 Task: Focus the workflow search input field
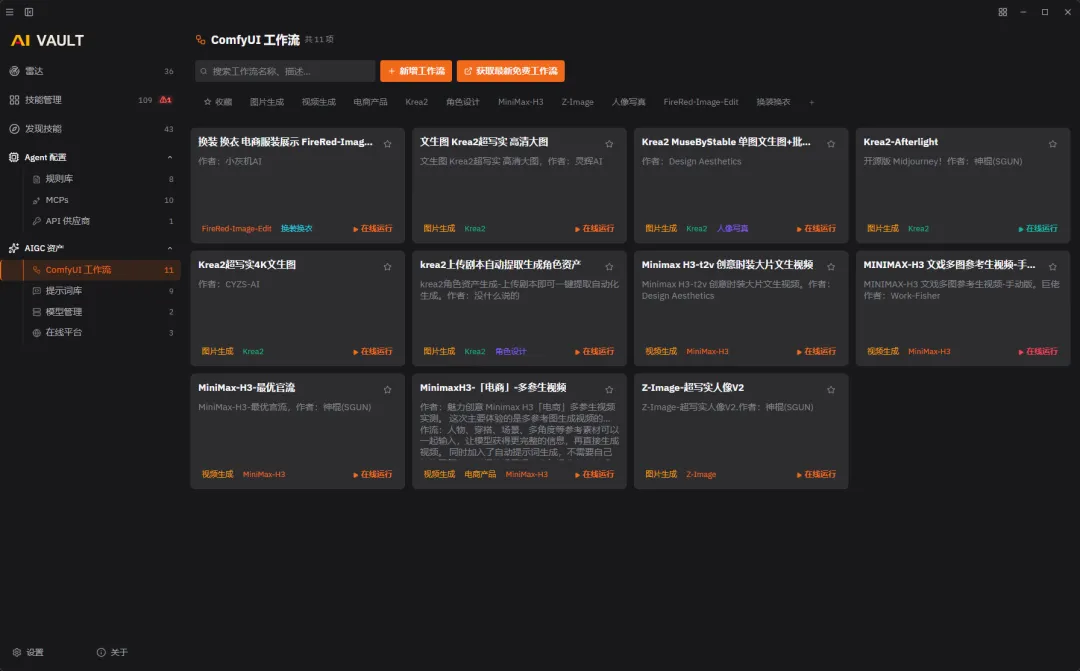coord(285,71)
